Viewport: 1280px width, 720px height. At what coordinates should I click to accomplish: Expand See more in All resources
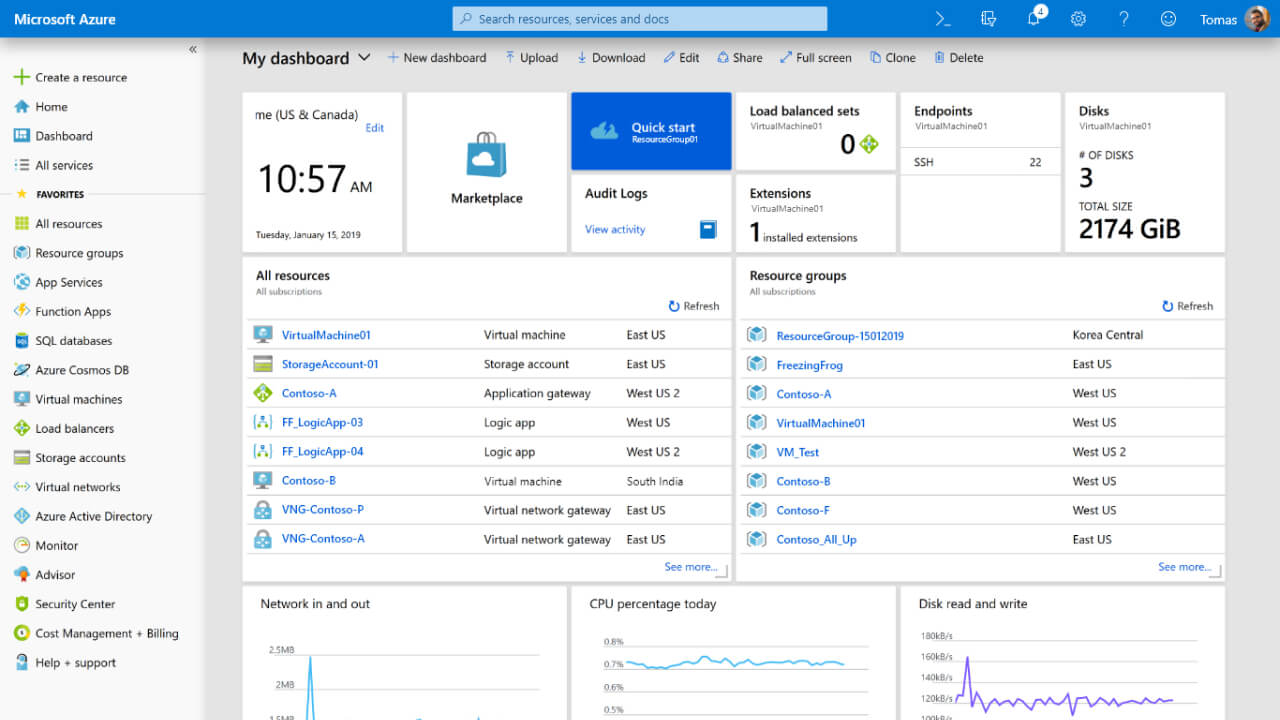click(691, 567)
